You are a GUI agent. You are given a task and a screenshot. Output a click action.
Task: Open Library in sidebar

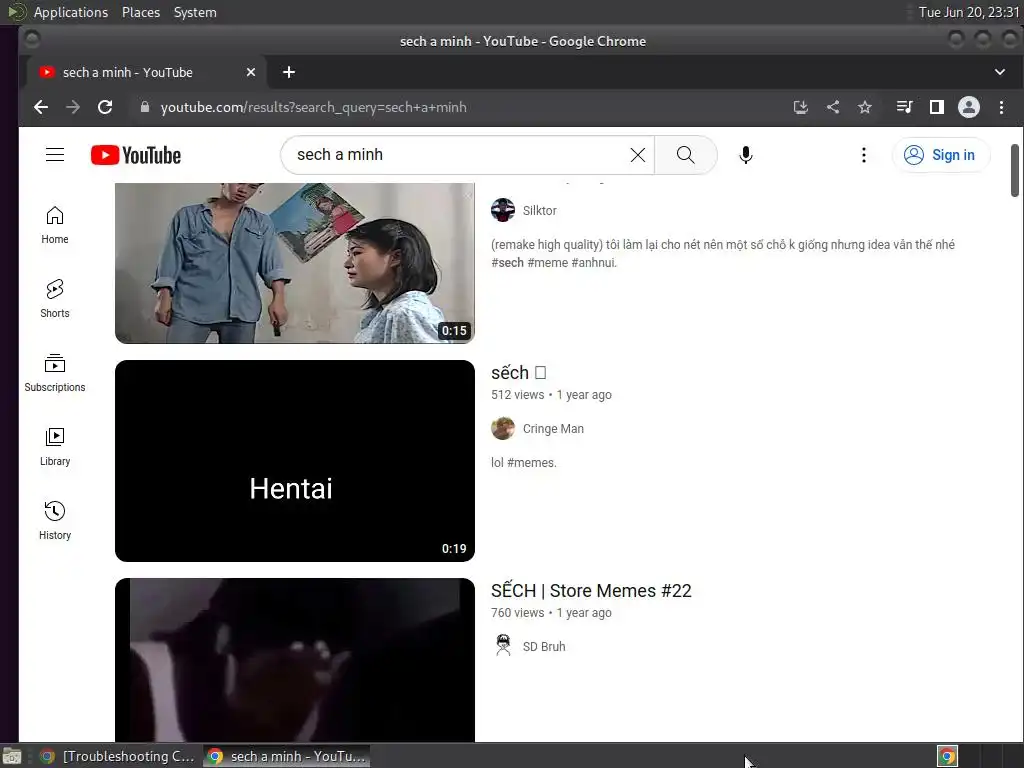click(x=55, y=447)
